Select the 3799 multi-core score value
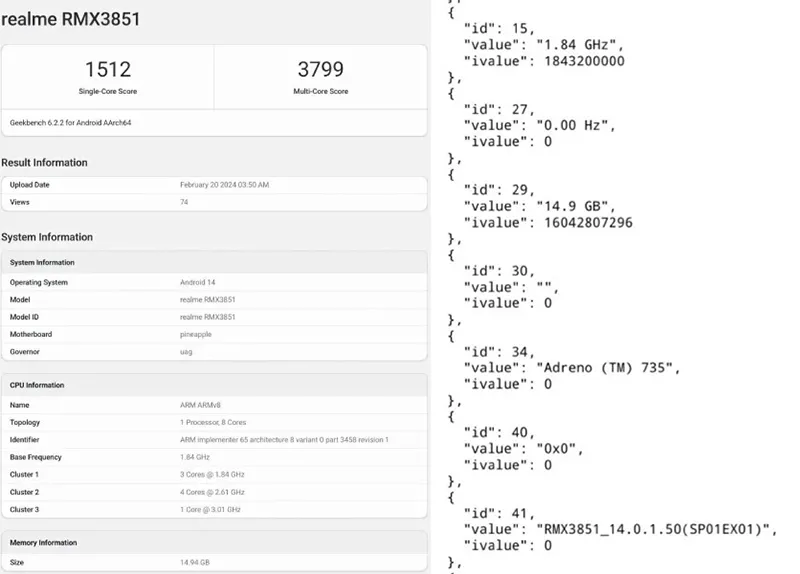Screen dimensions: 800x574 [x=320, y=69]
